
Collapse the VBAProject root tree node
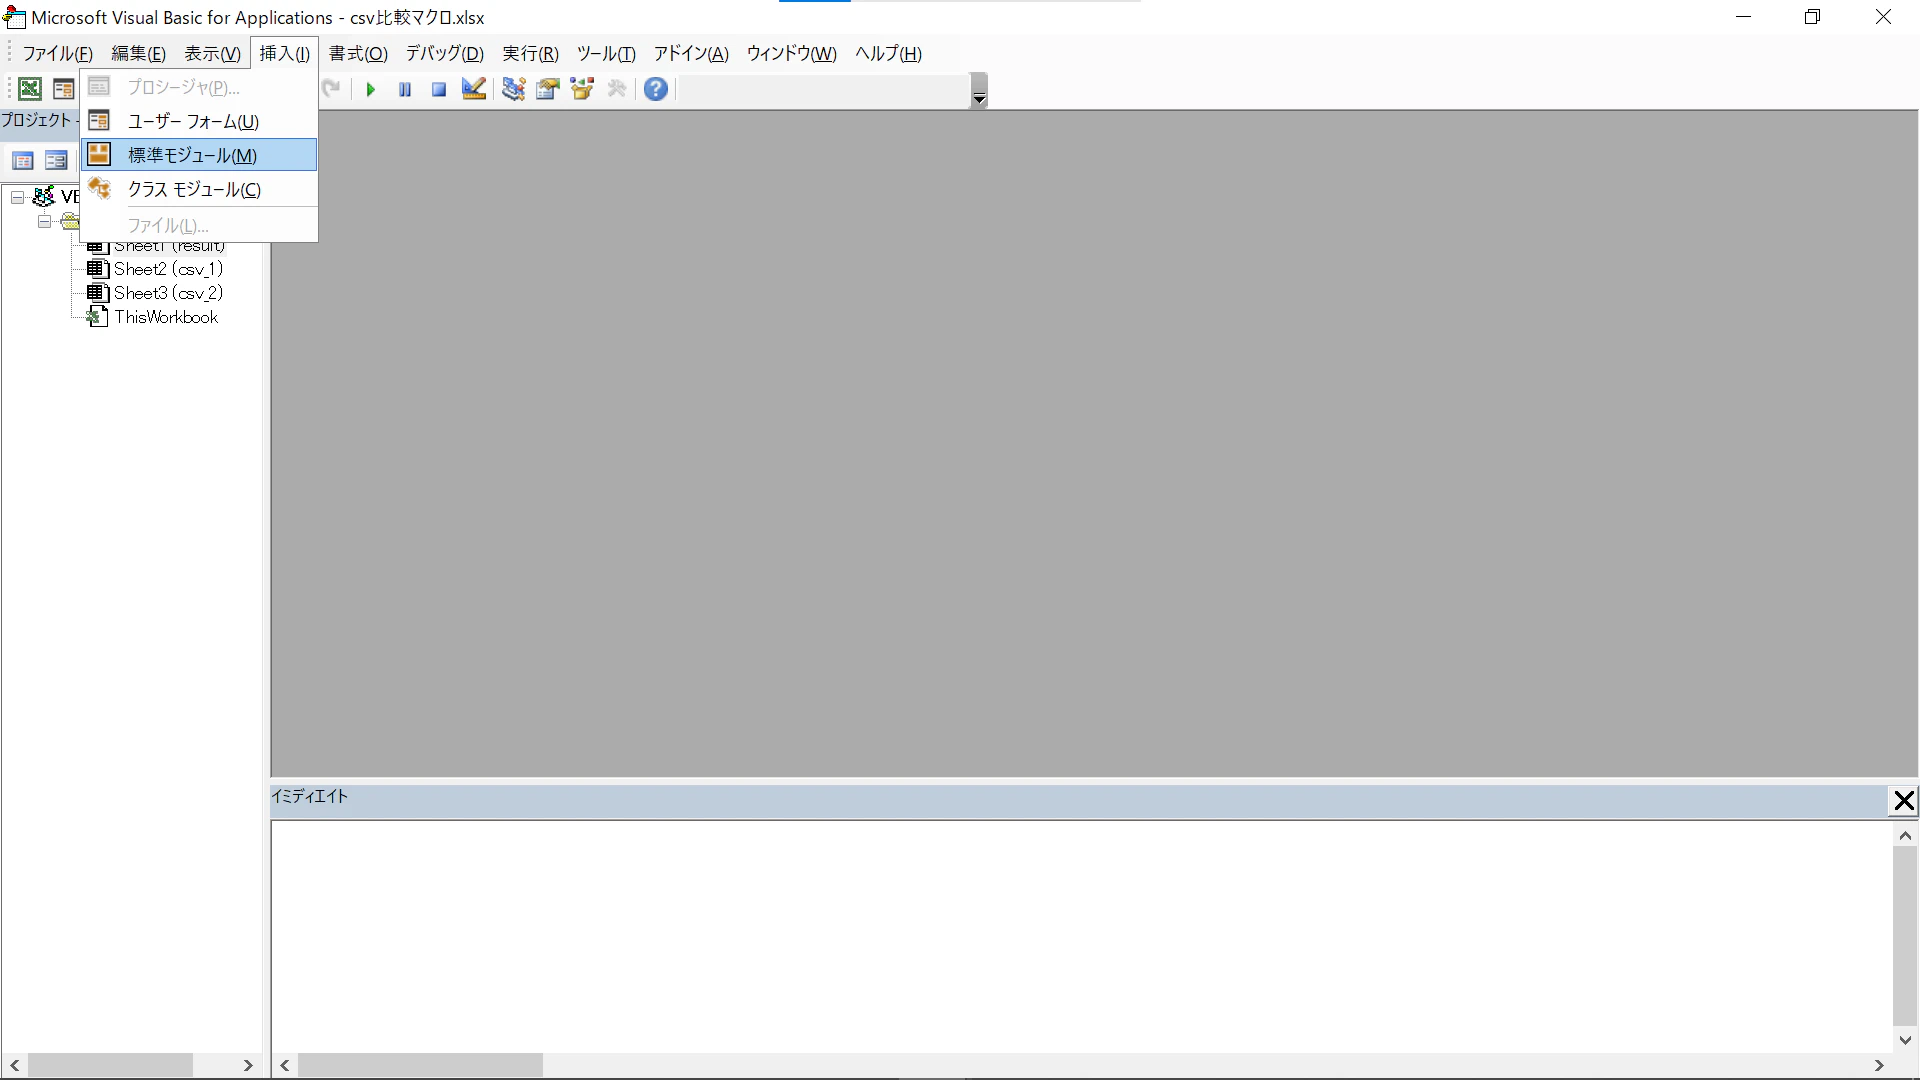coord(18,197)
